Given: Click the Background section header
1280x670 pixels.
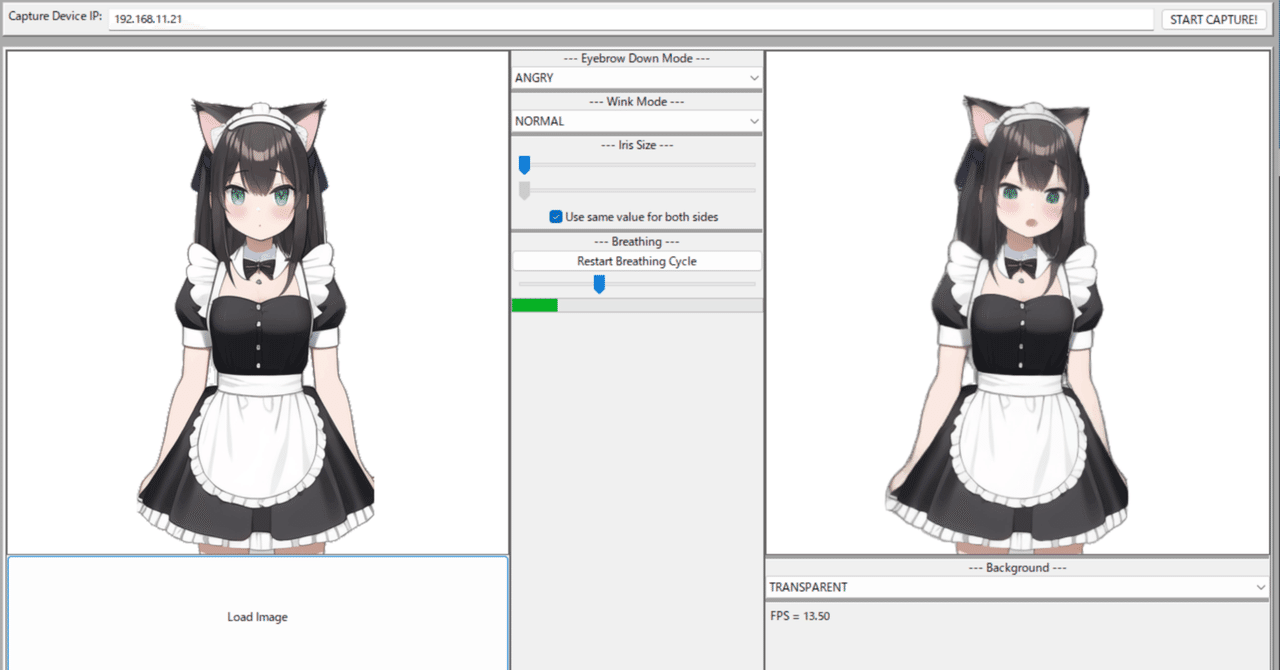Looking at the screenshot, I should point(1016,567).
